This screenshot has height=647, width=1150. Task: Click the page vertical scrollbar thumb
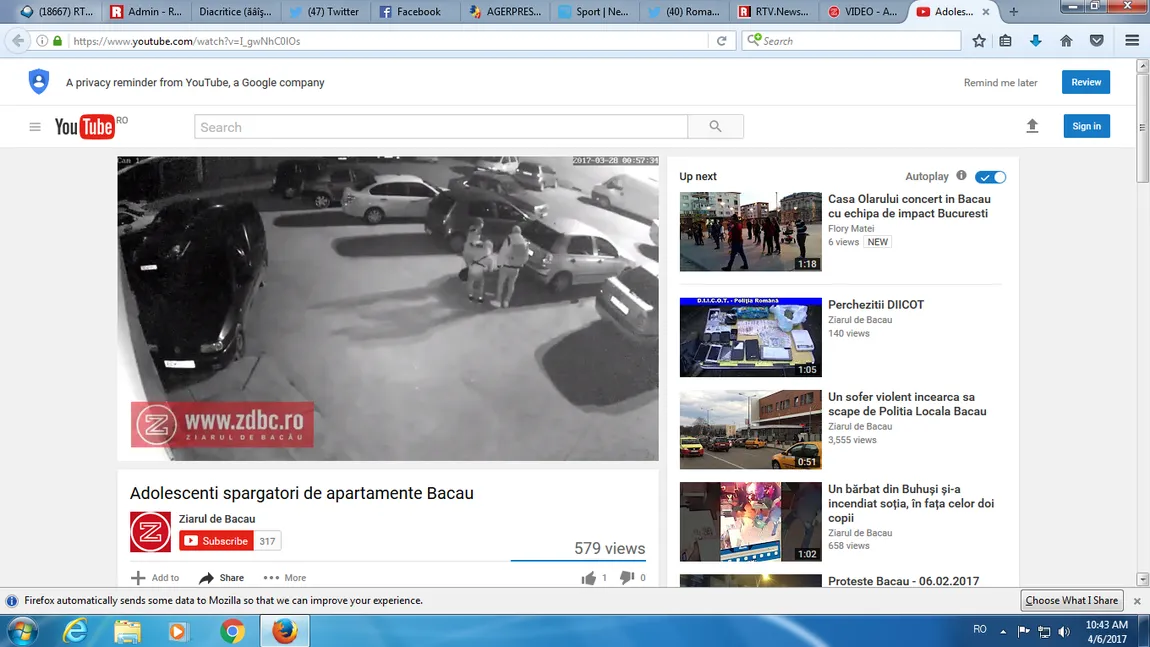pyautogui.click(x=1142, y=127)
